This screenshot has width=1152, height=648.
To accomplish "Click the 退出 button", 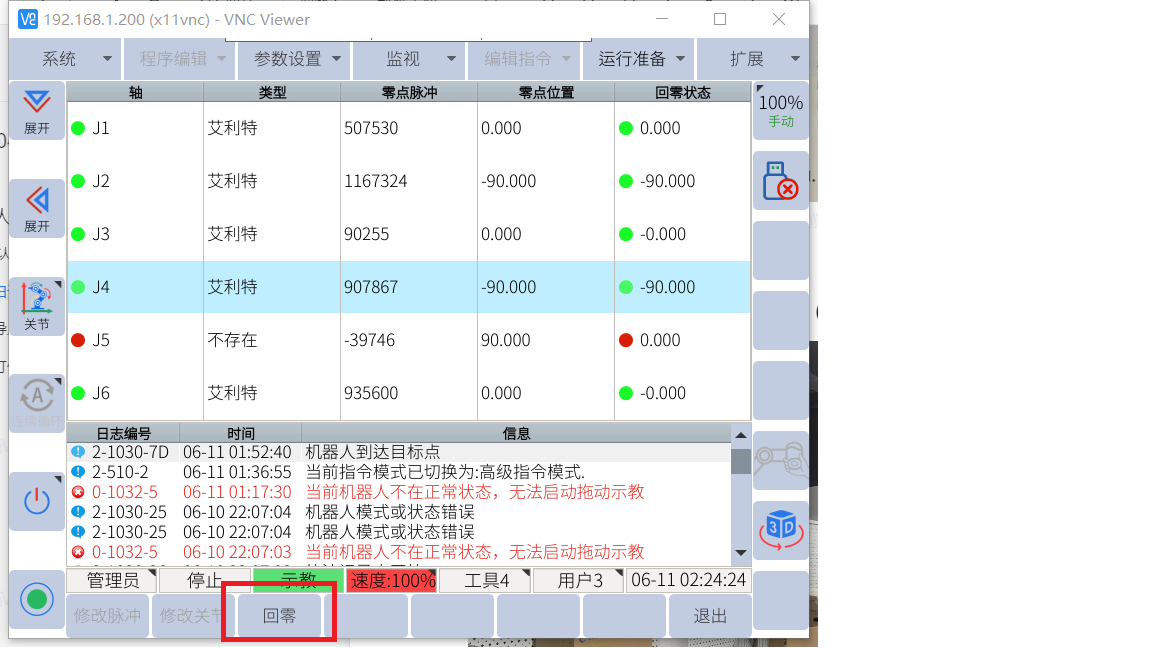I will (x=710, y=616).
